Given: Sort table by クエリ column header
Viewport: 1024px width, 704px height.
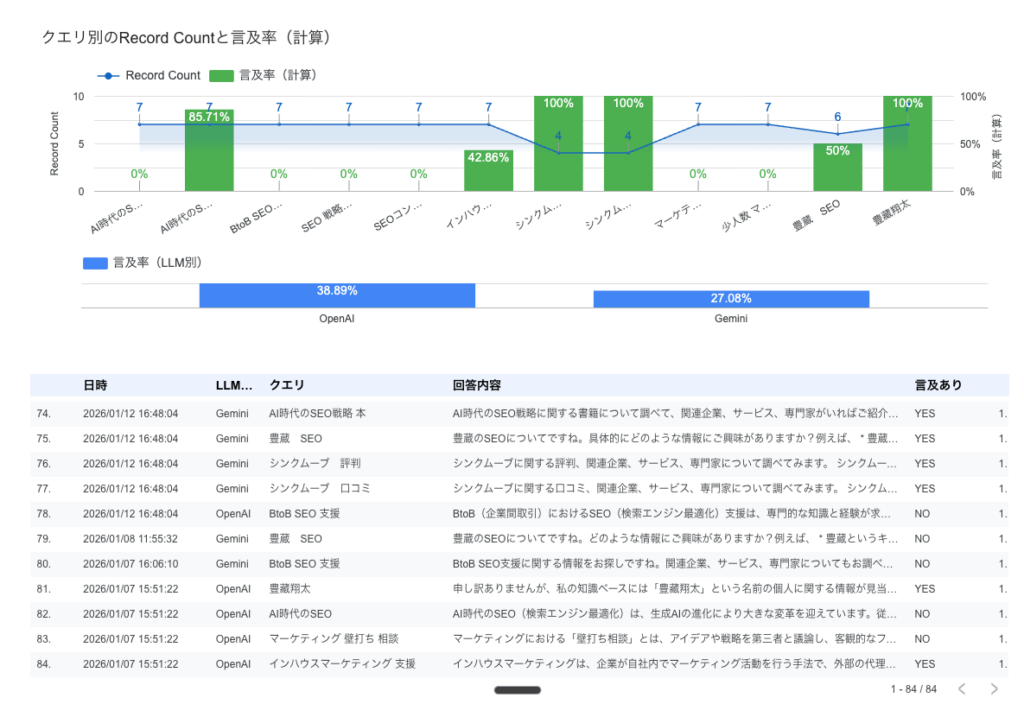Looking at the screenshot, I should click(x=287, y=385).
